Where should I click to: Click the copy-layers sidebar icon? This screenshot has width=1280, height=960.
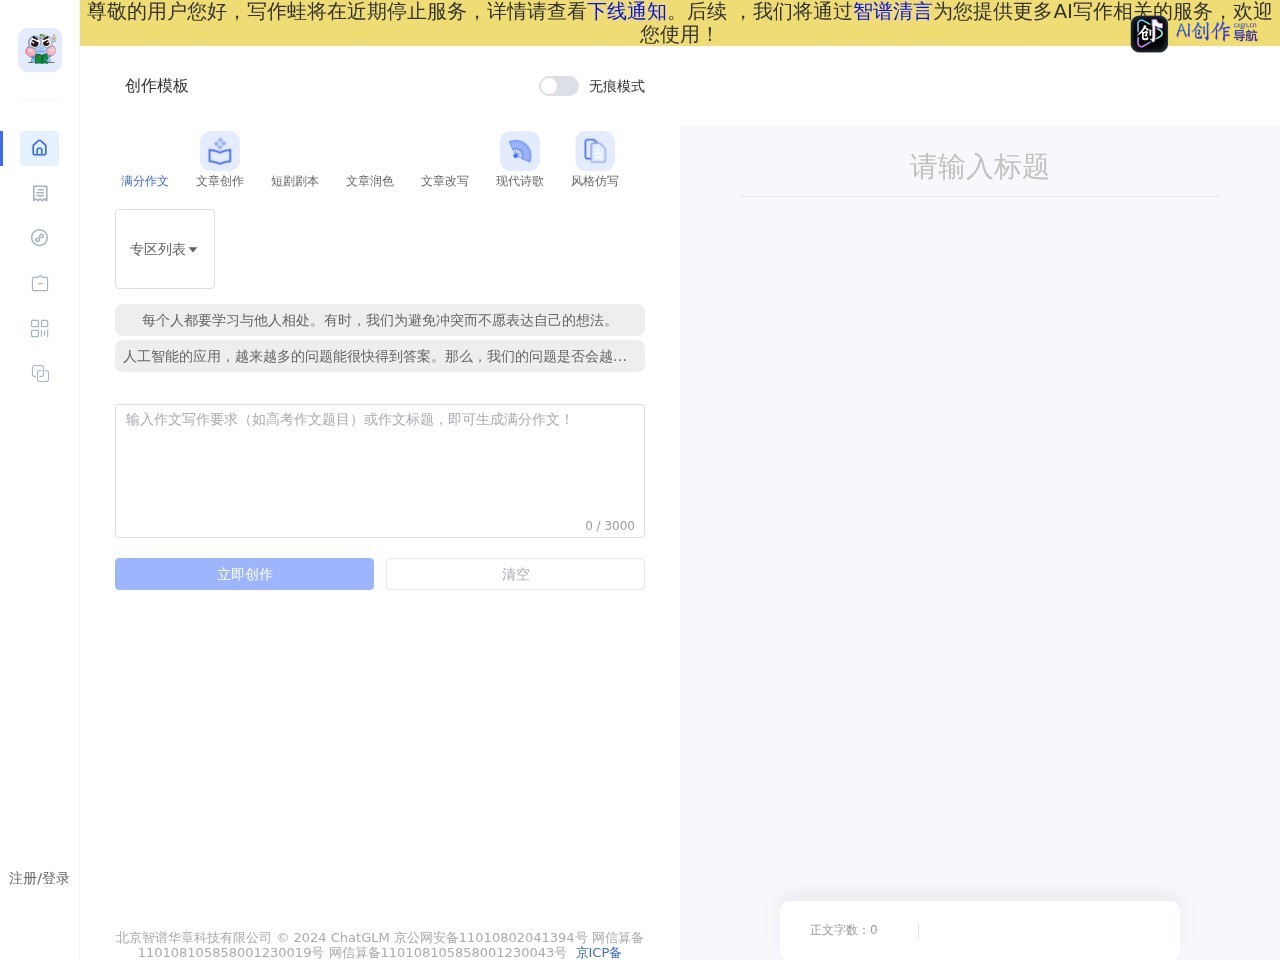point(40,373)
